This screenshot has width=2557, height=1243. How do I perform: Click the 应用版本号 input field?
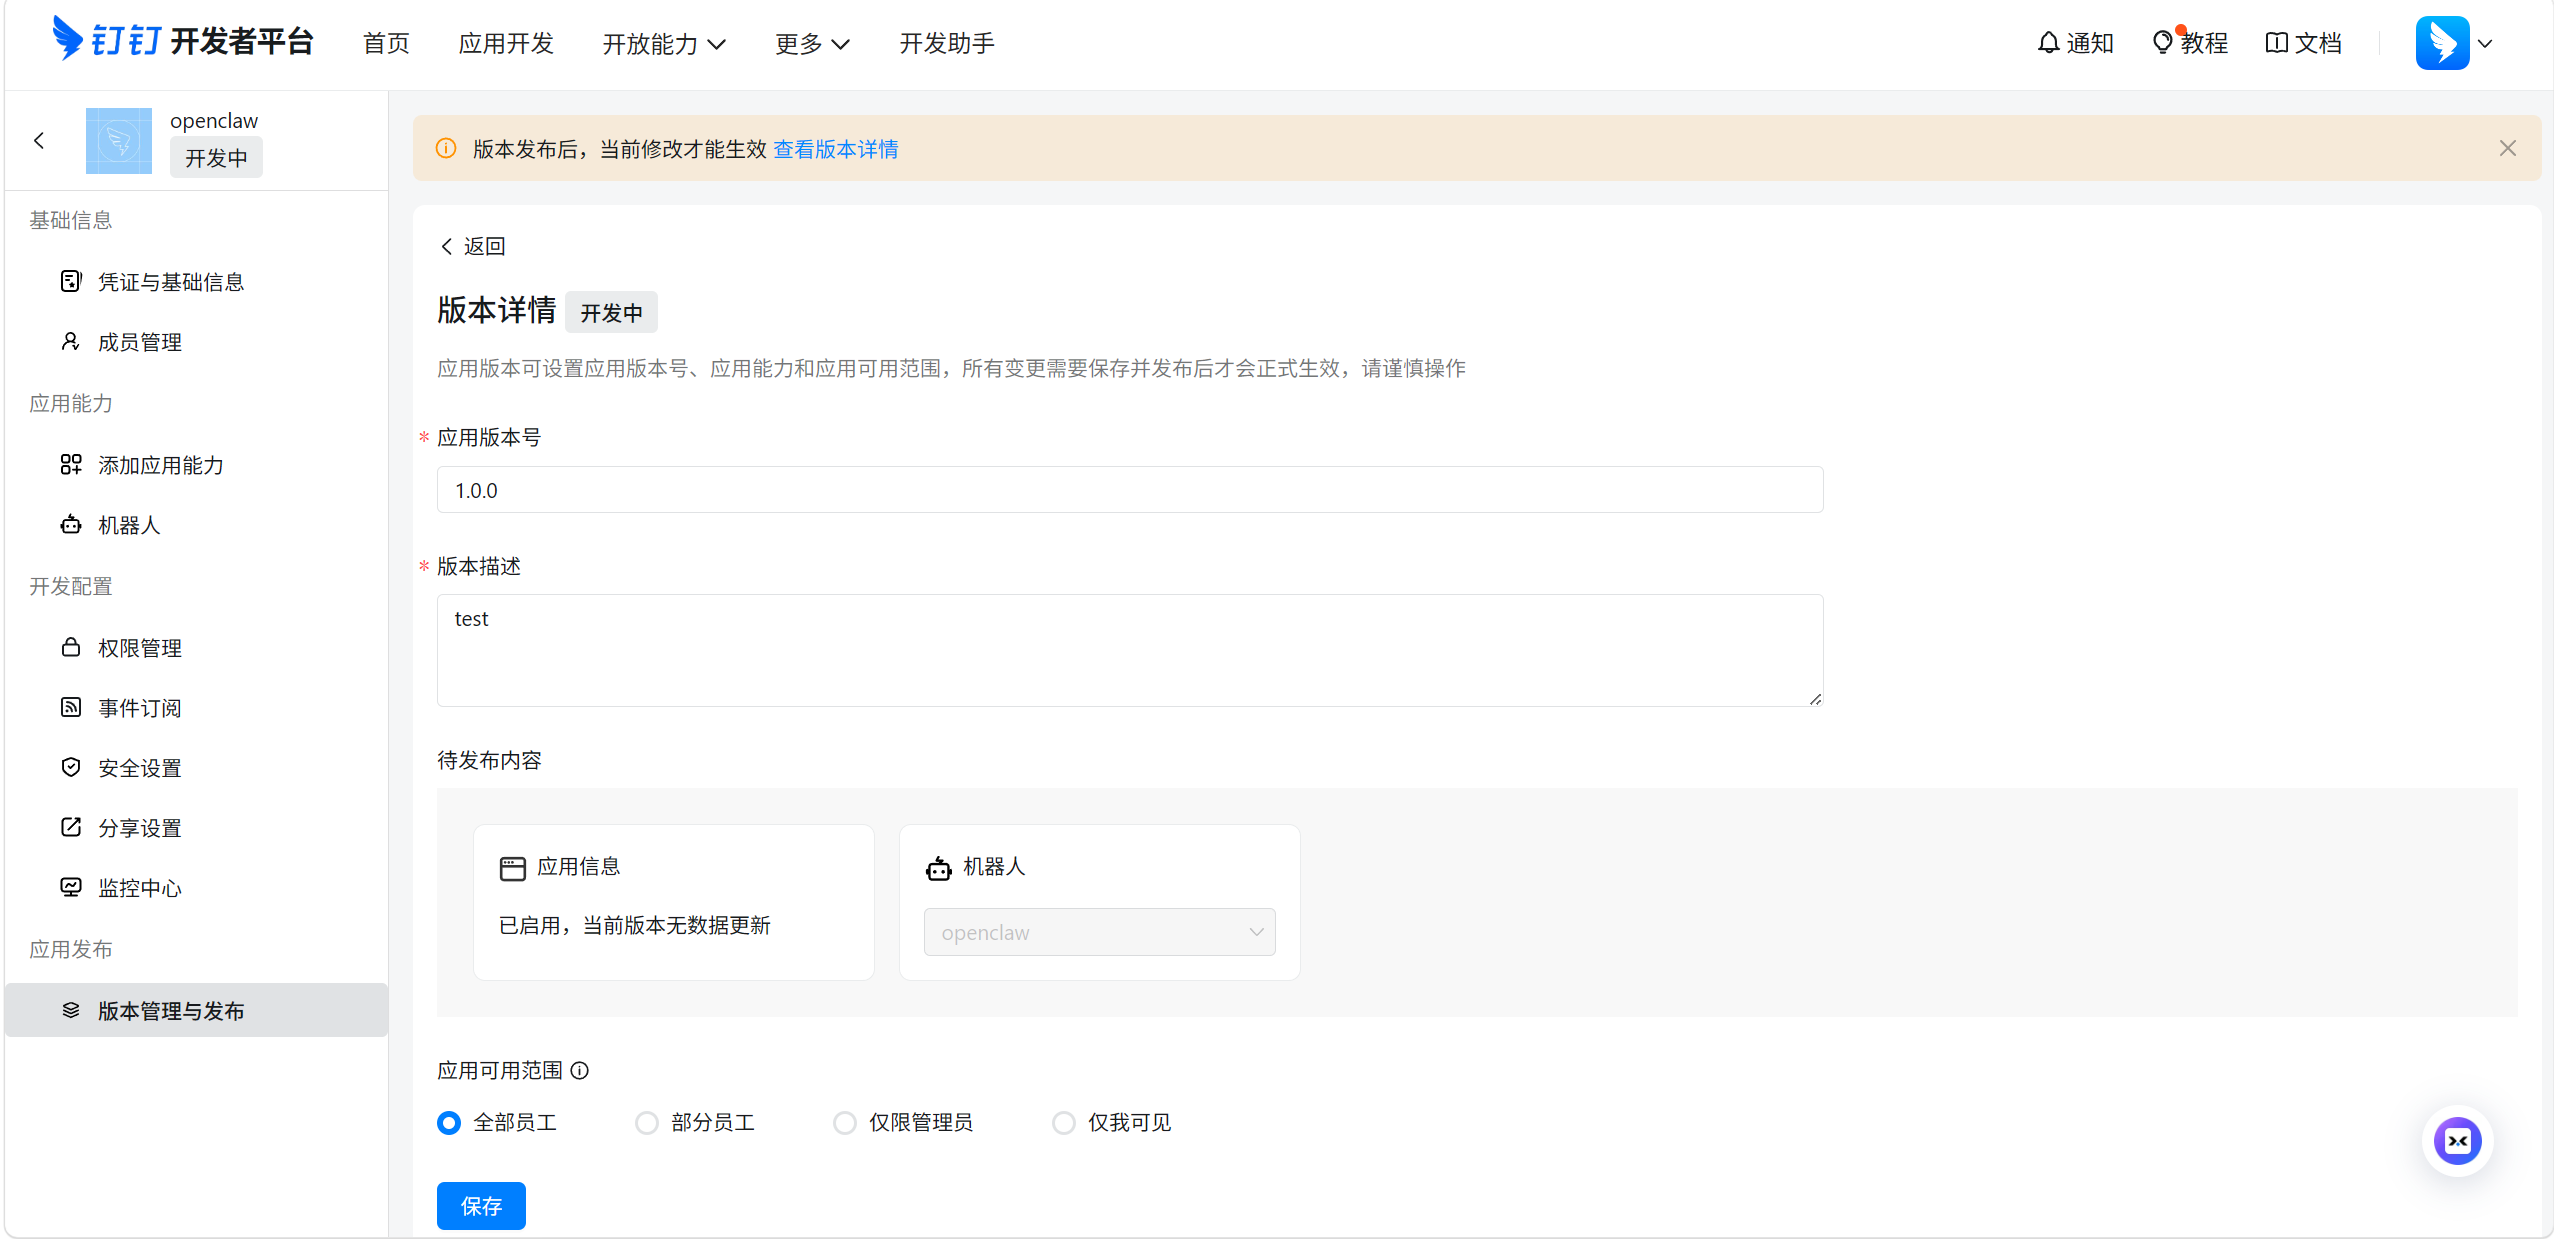(x=1130, y=490)
